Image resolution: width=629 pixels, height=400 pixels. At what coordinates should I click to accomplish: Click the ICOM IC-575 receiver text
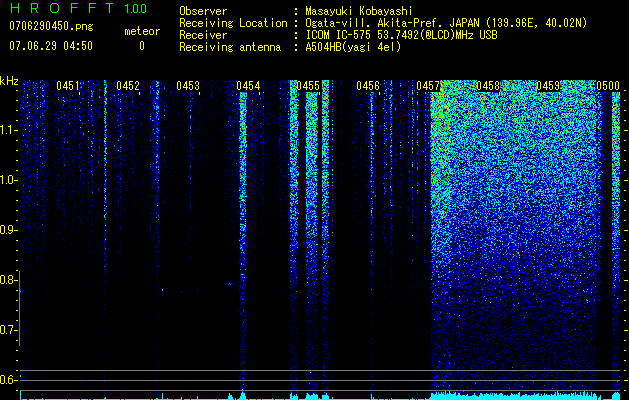[x=401, y=35]
